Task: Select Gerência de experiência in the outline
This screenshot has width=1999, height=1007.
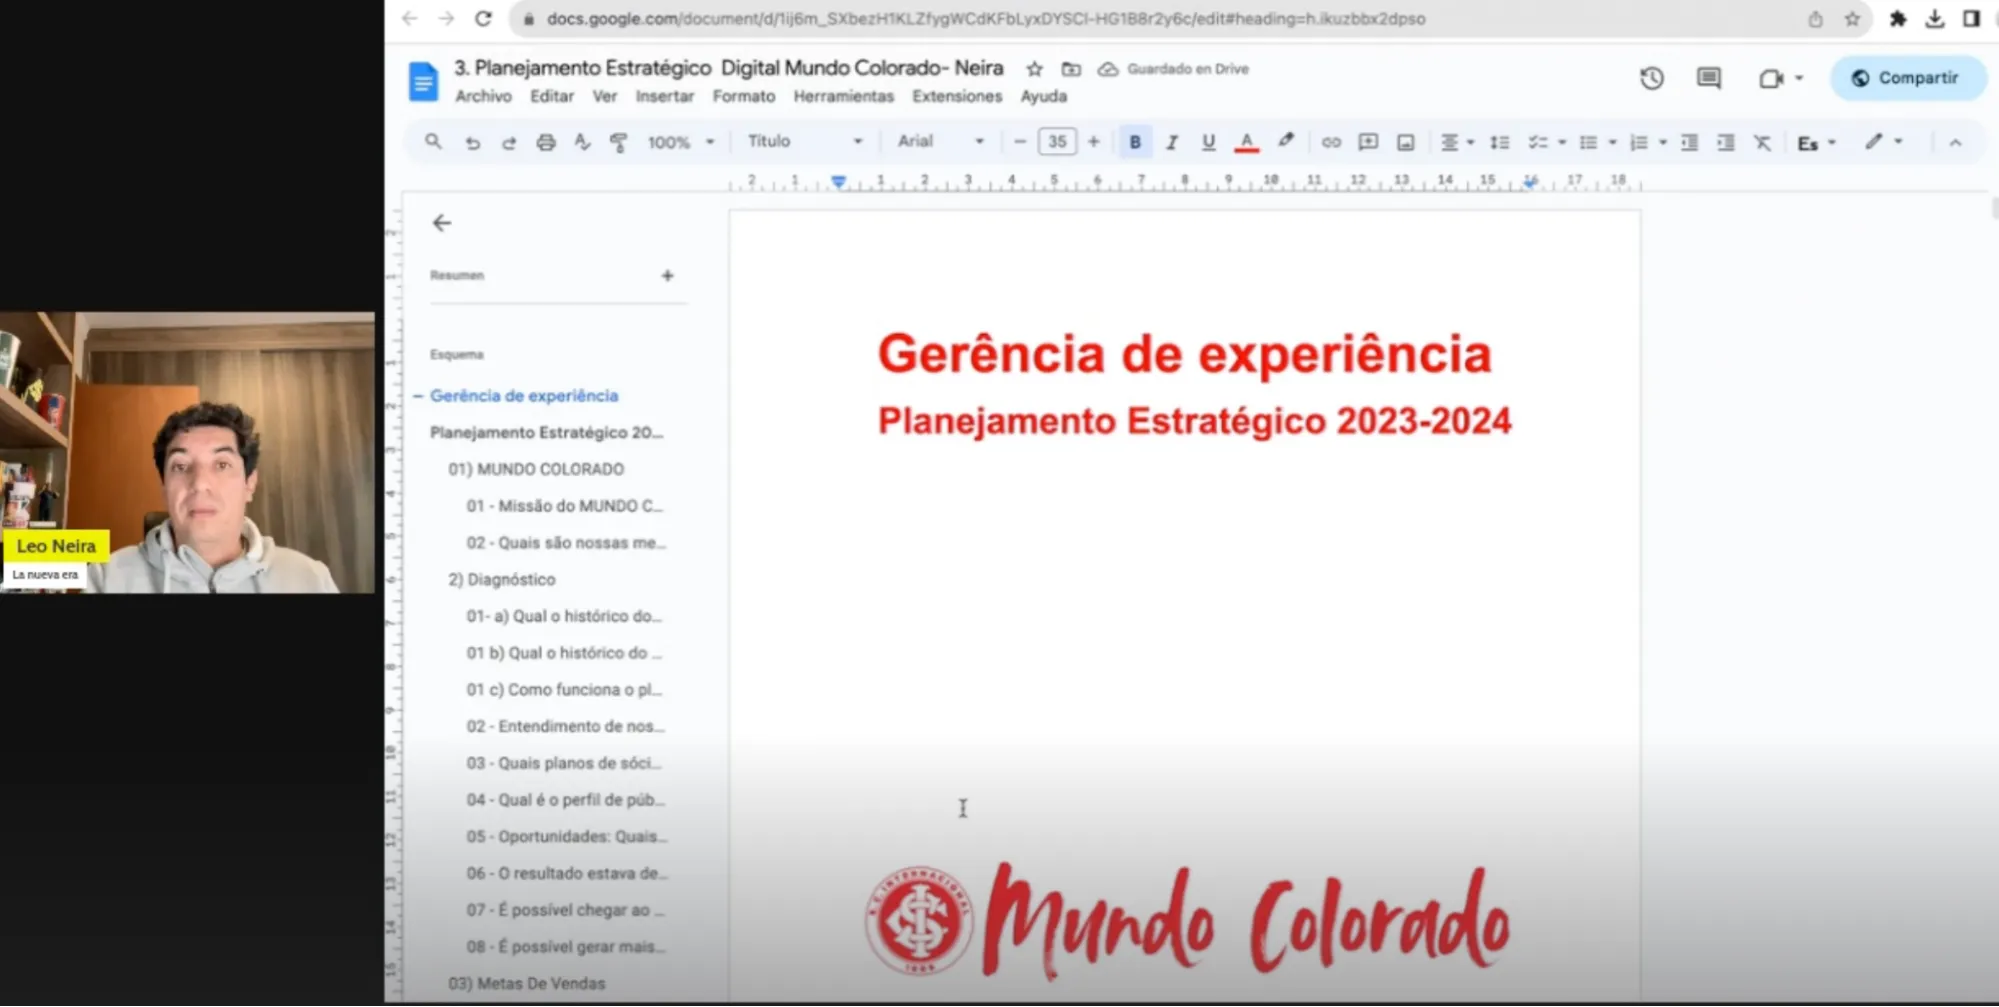Action: [525, 395]
